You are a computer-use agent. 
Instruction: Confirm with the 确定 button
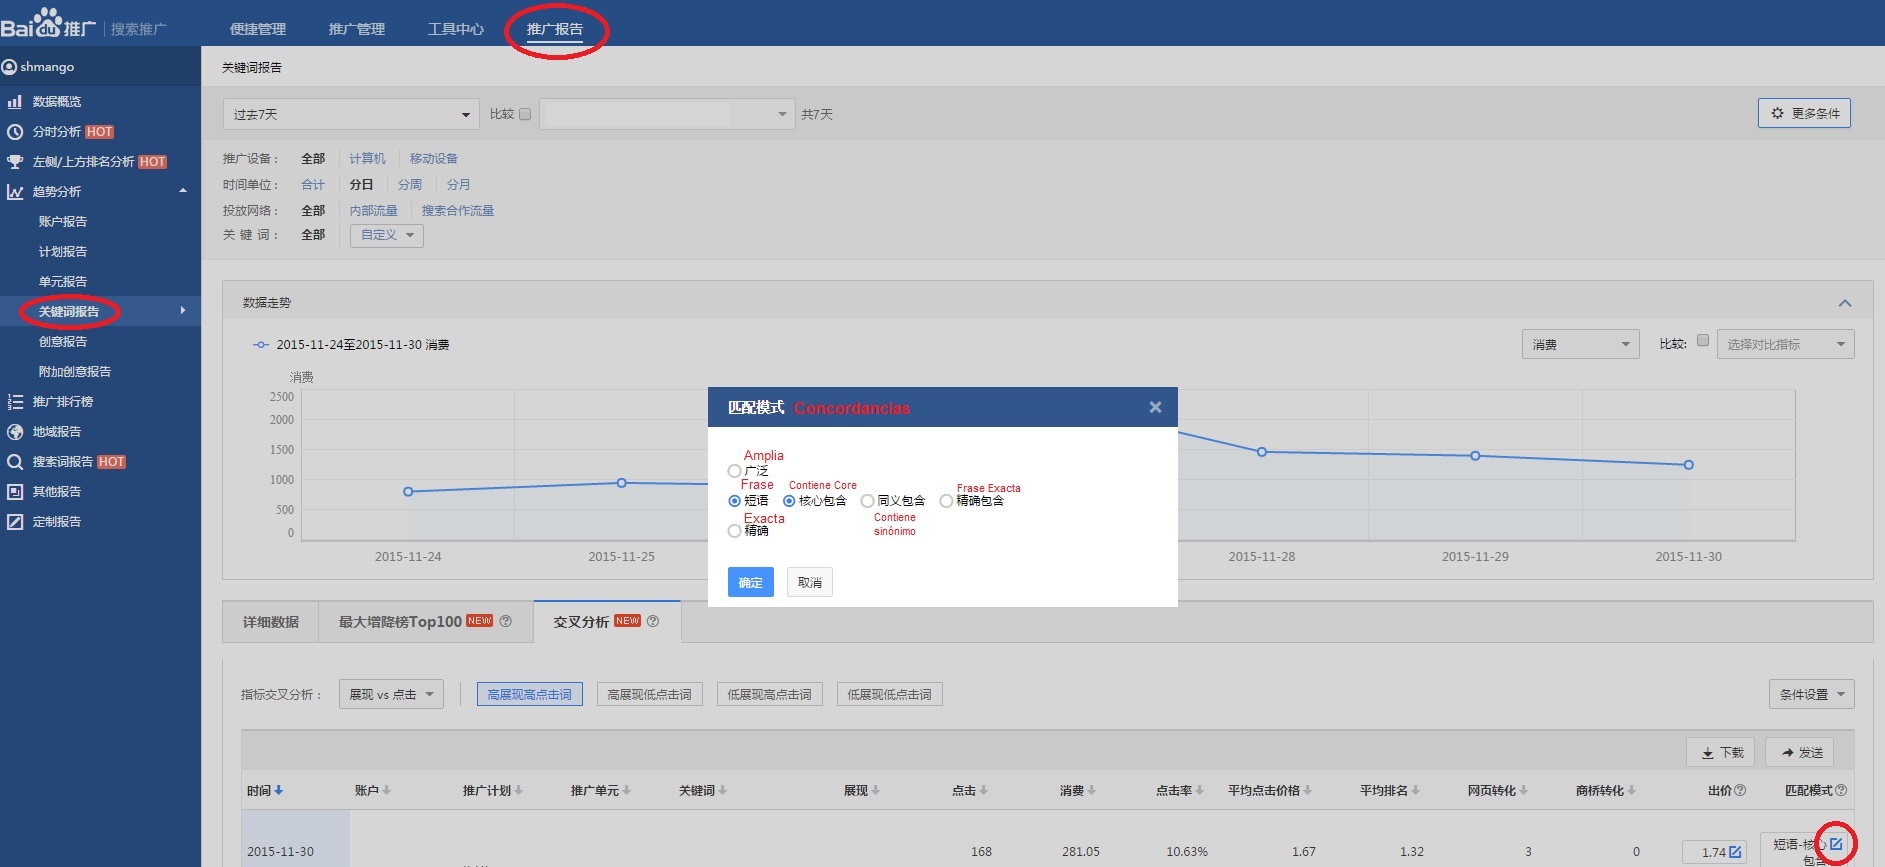point(751,582)
